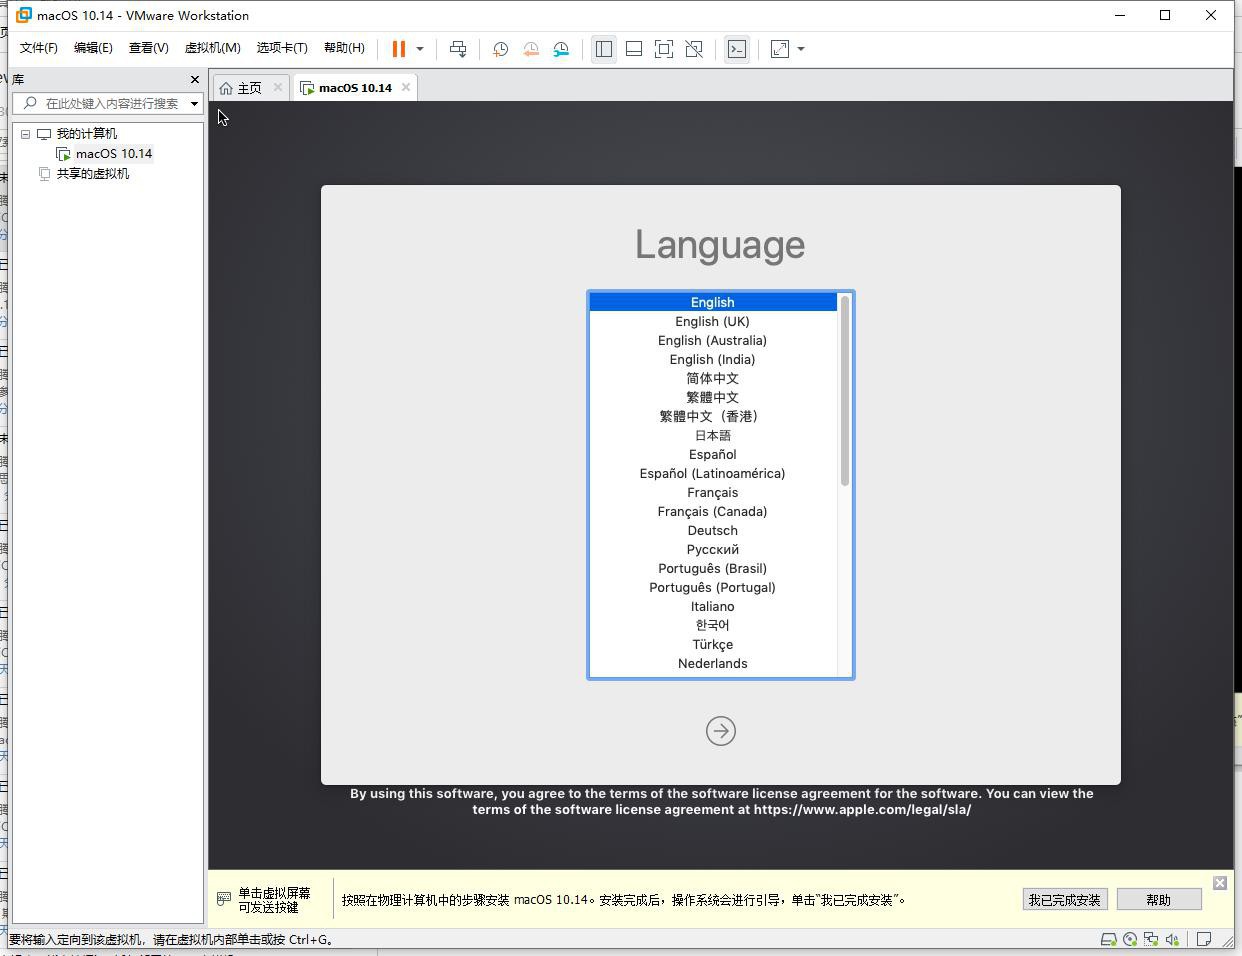Choose English (India) language
The width and height of the screenshot is (1242, 956).
tap(713, 359)
